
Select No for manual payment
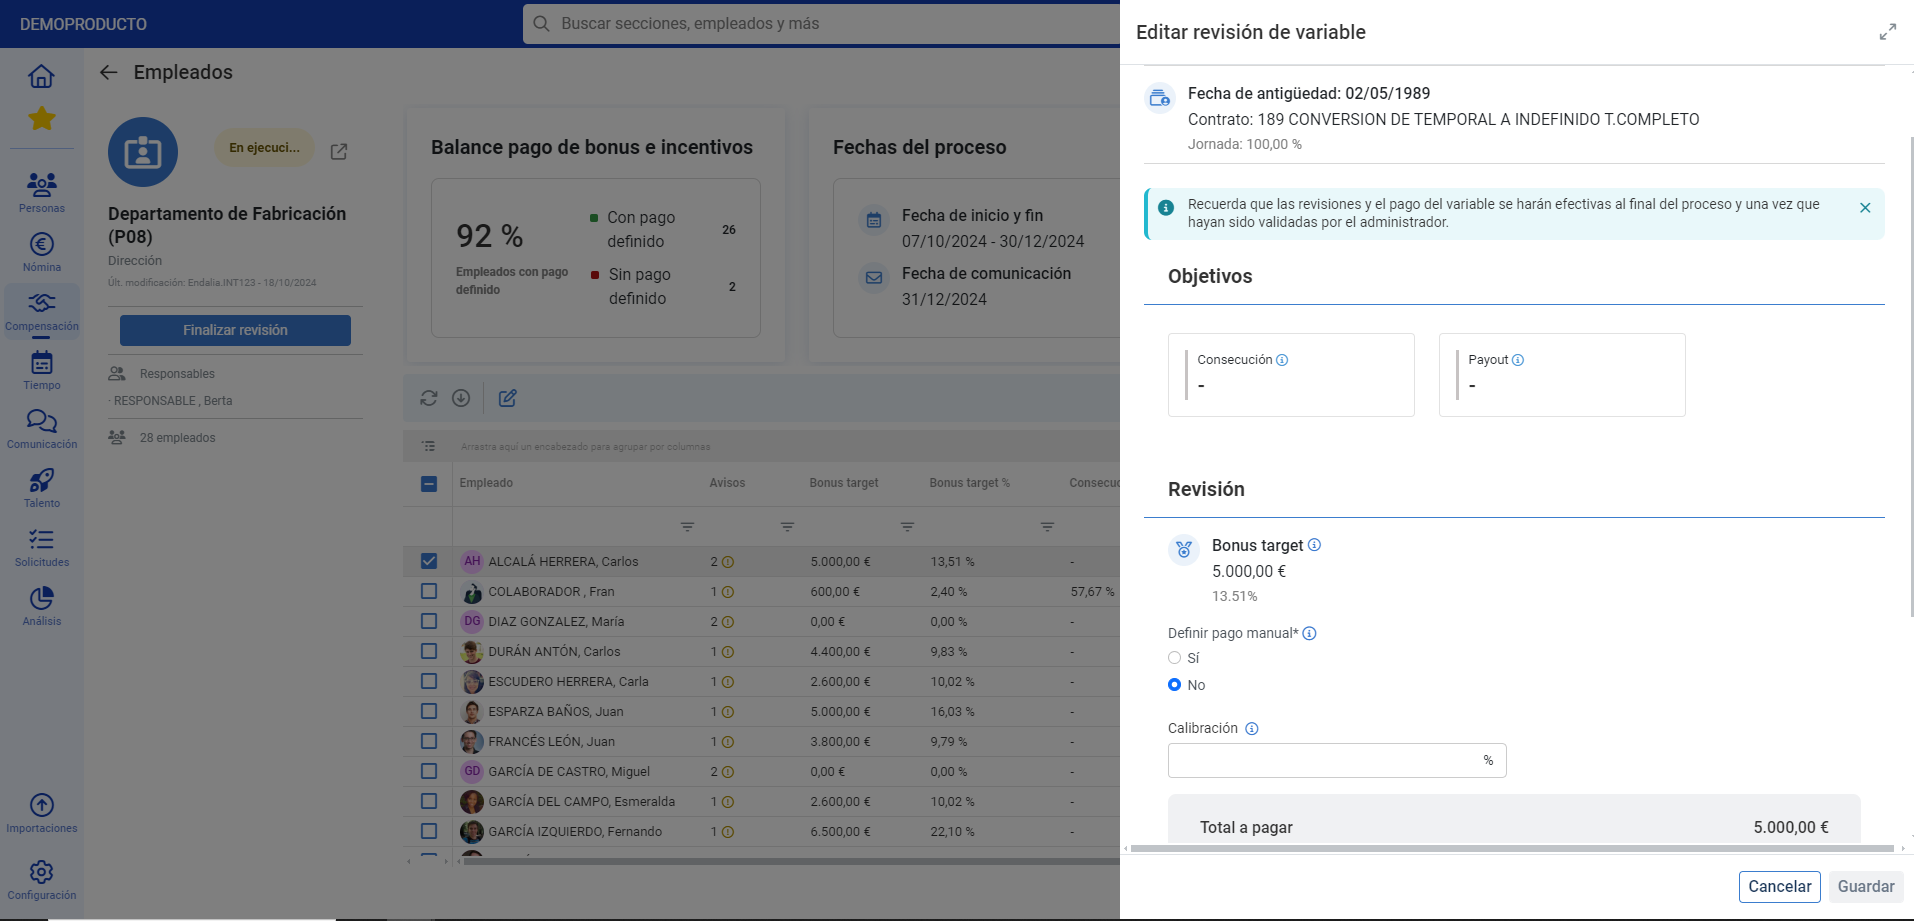coord(1174,685)
